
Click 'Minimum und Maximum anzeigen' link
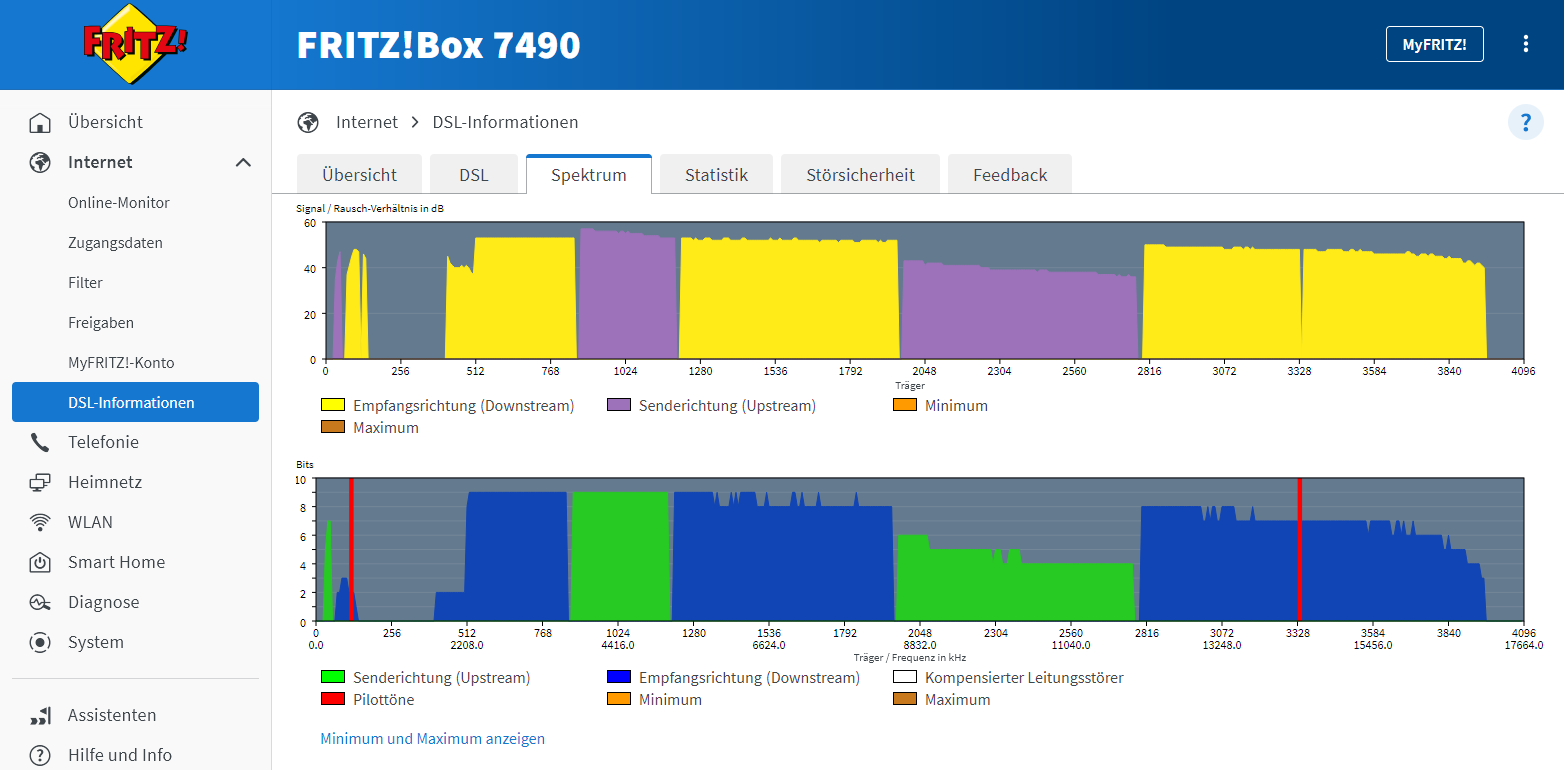(432, 739)
